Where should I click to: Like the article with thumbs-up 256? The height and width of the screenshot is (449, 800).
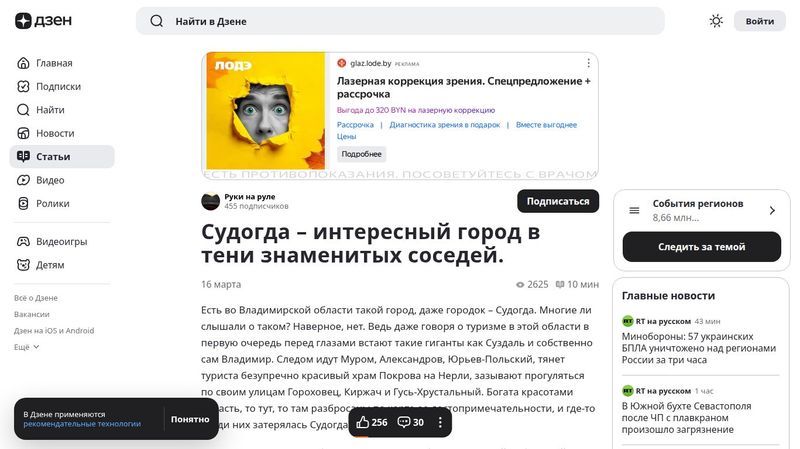click(371, 423)
